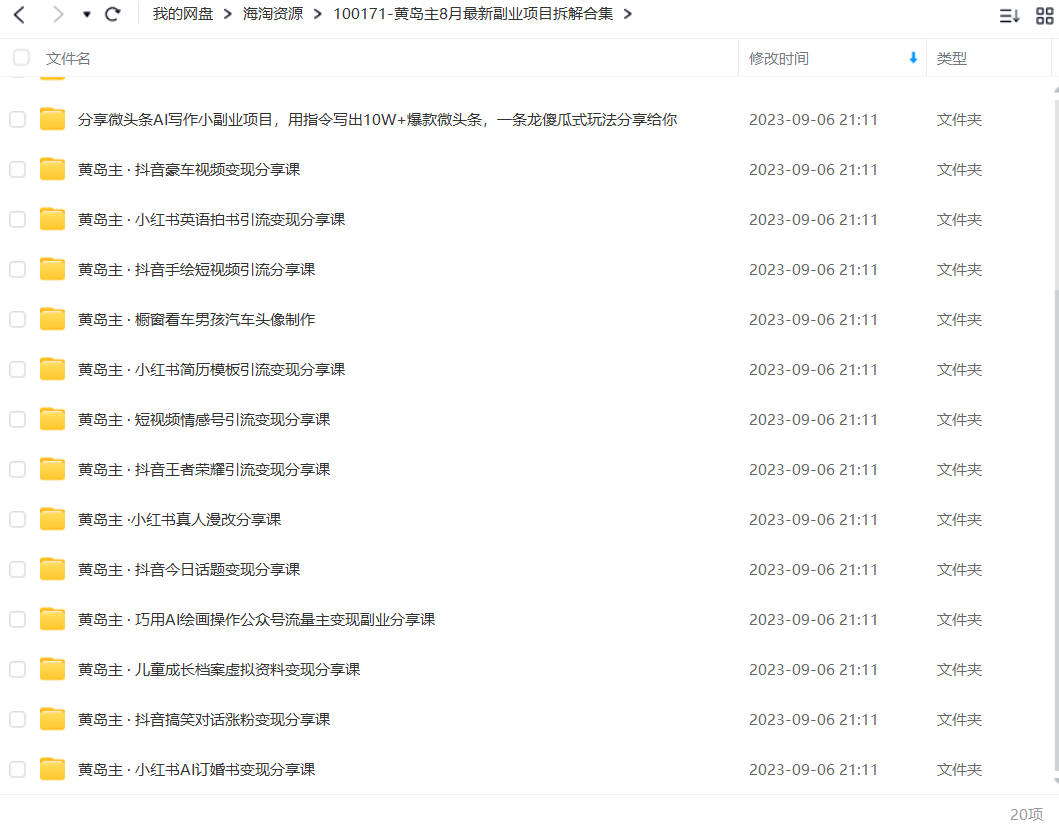Click folder icon of 小红书AI订婚书变现分享课
The width and height of the screenshot is (1059, 828).
[52, 769]
